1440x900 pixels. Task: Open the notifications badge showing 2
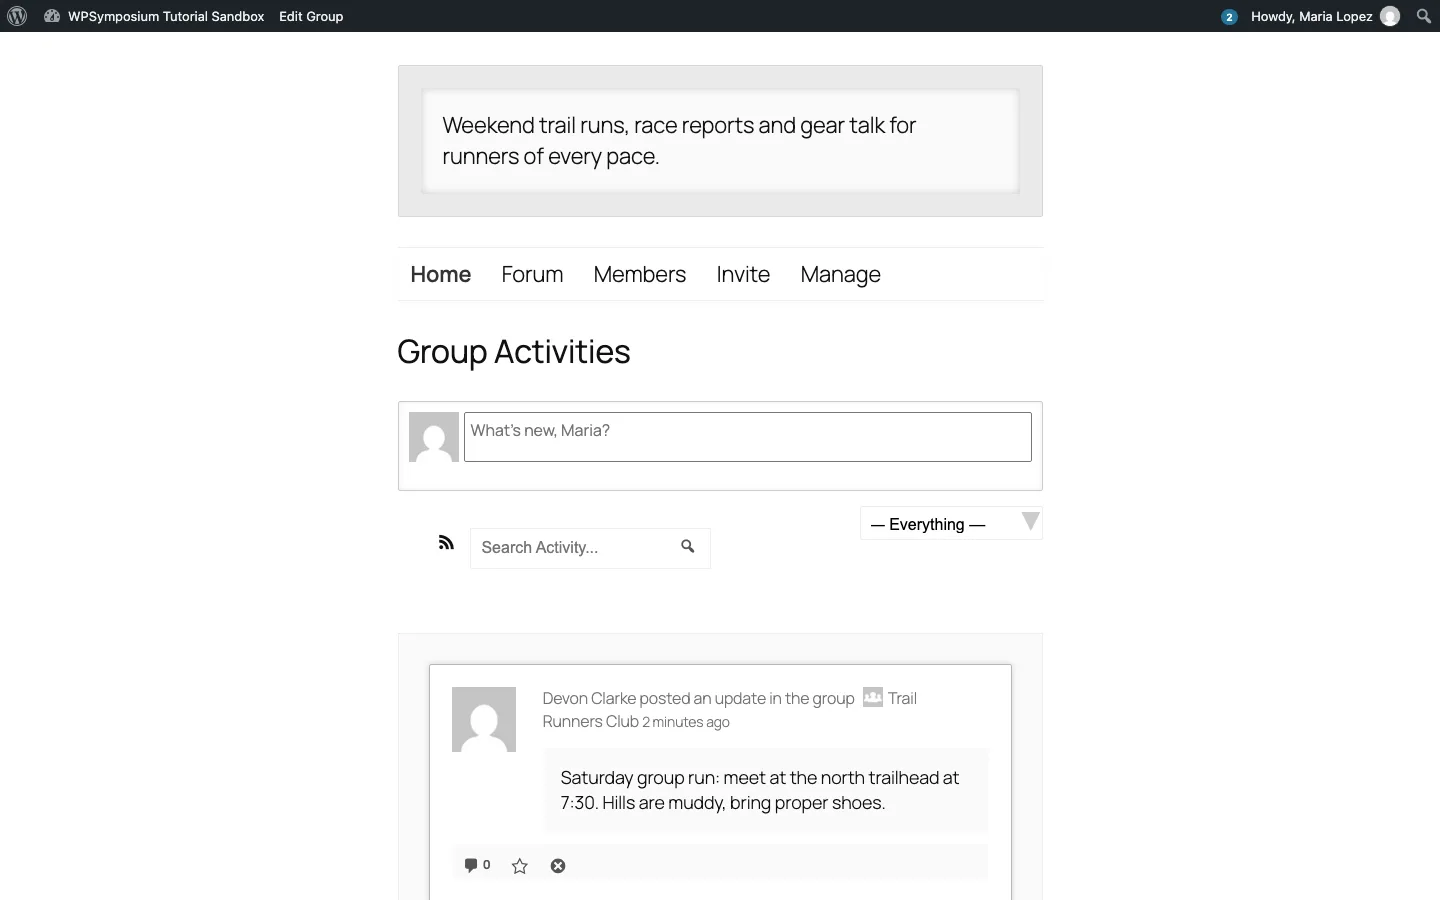[x=1229, y=16]
